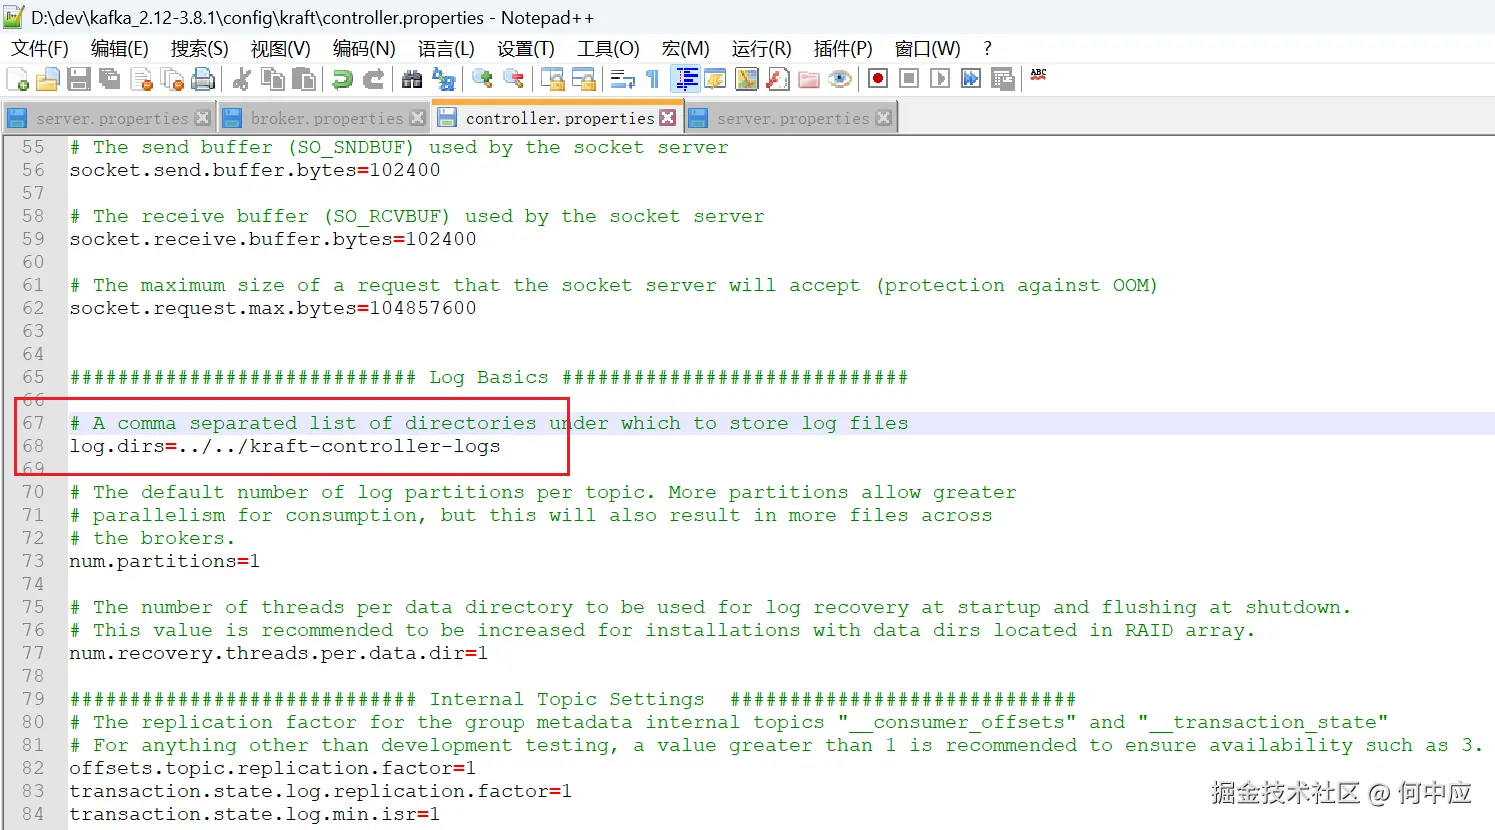Toggle synchronized horizontal scrolling icon
Screen dimensions: 1495x830
(583, 79)
